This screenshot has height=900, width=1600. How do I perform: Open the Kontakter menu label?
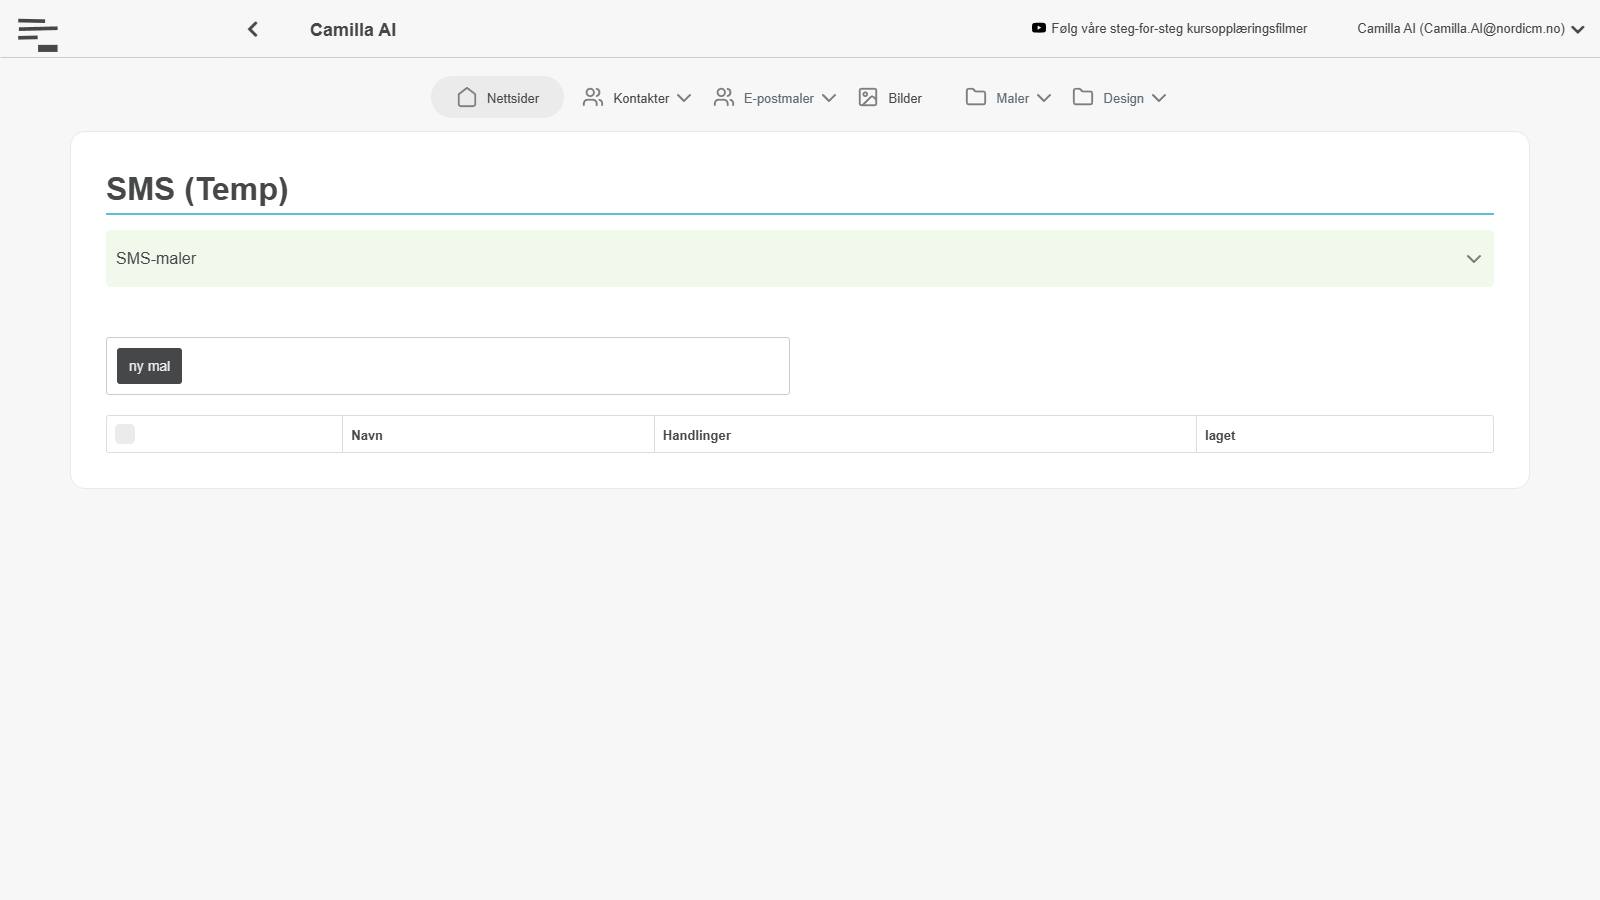coord(641,98)
